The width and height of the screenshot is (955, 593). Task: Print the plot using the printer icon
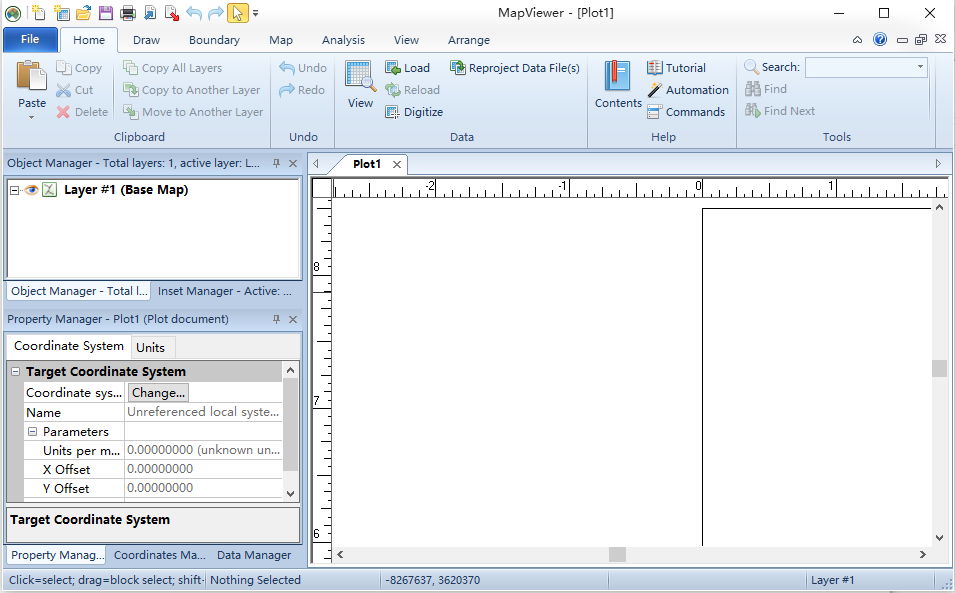click(x=127, y=12)
